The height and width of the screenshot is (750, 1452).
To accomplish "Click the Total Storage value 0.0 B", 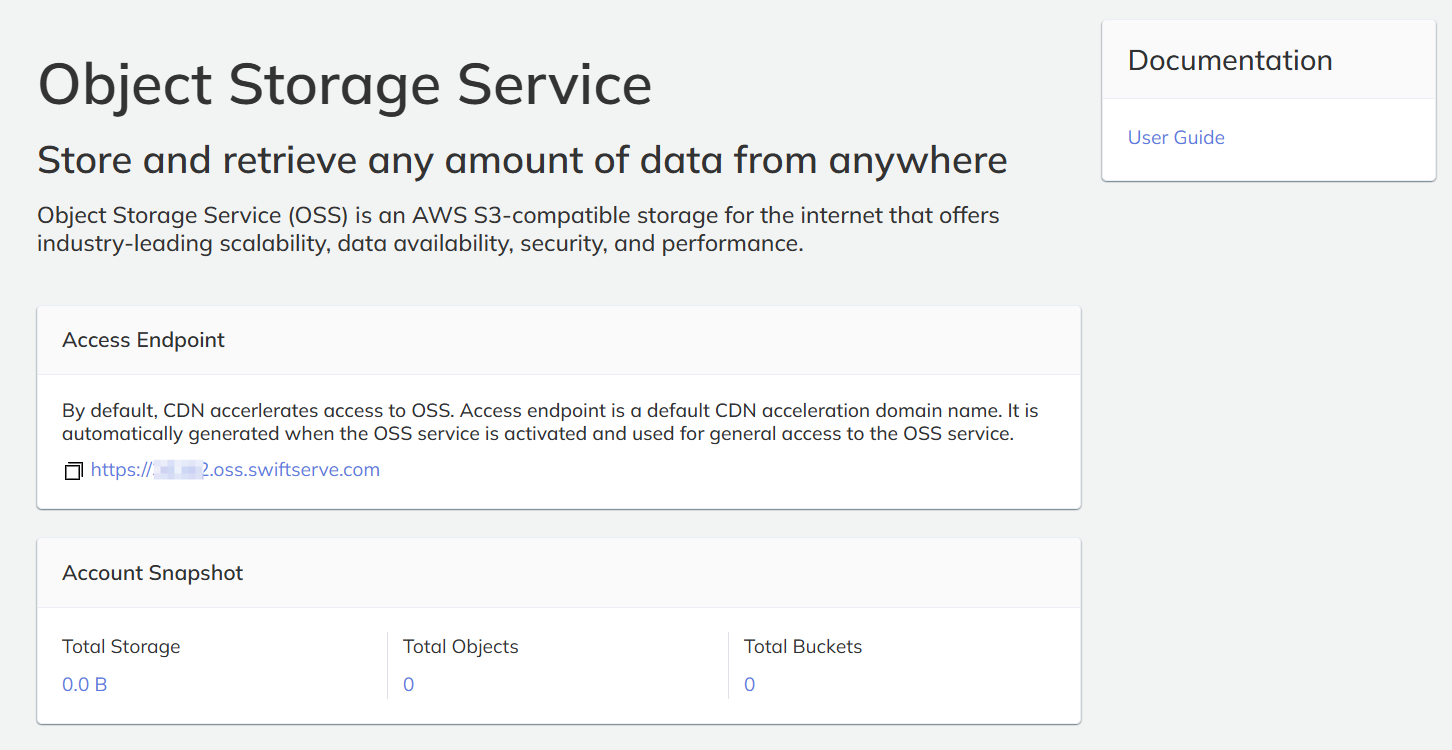I will click(85, 685).
